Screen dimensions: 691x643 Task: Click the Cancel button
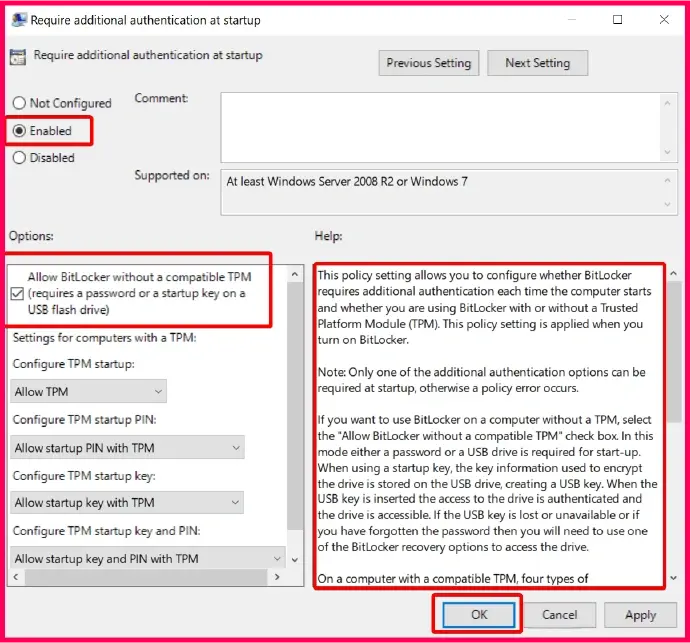(x=560, y=615)
